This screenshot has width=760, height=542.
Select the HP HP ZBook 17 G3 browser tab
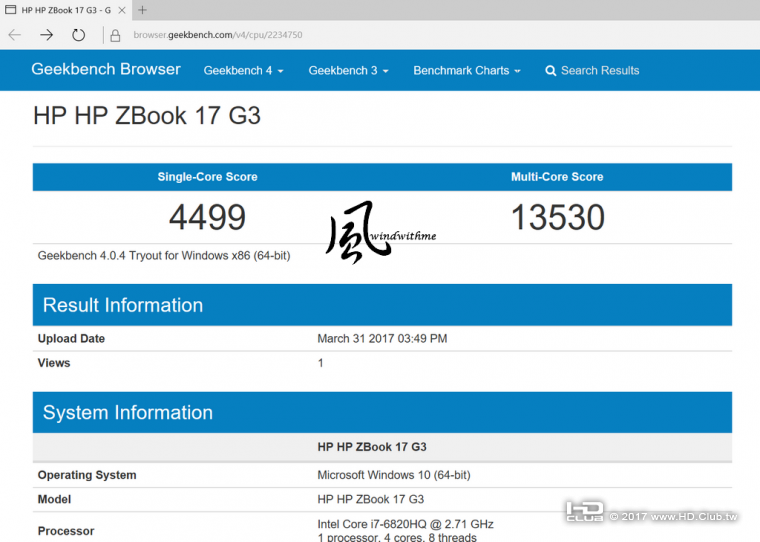pyautogui.click(x=65, y=10)
